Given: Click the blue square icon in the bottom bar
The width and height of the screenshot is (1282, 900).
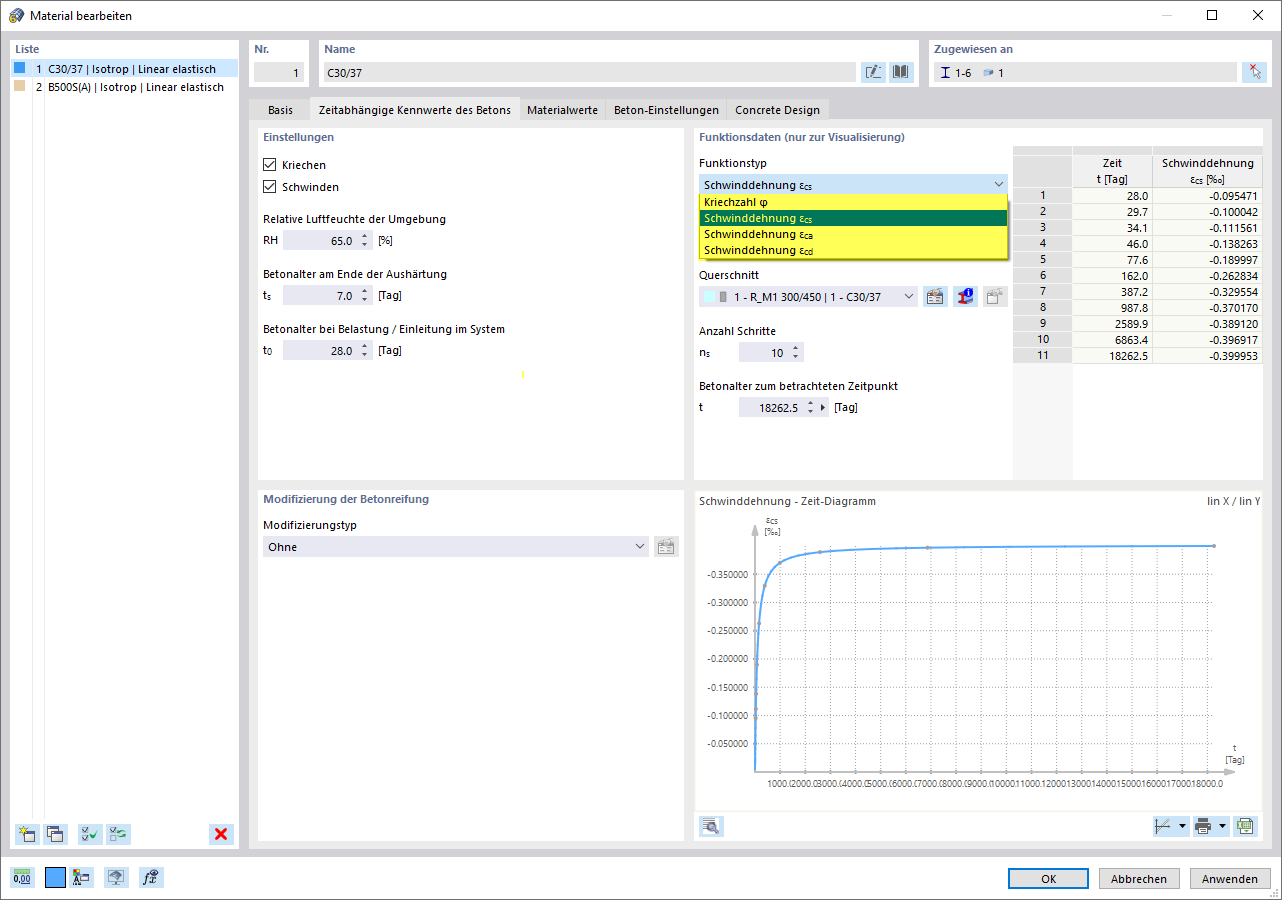Looking at the screenshot, I should 55,878.
